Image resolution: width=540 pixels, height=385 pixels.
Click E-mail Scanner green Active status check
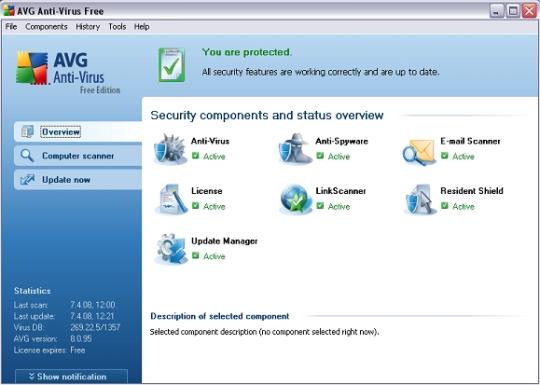point(445,156)
